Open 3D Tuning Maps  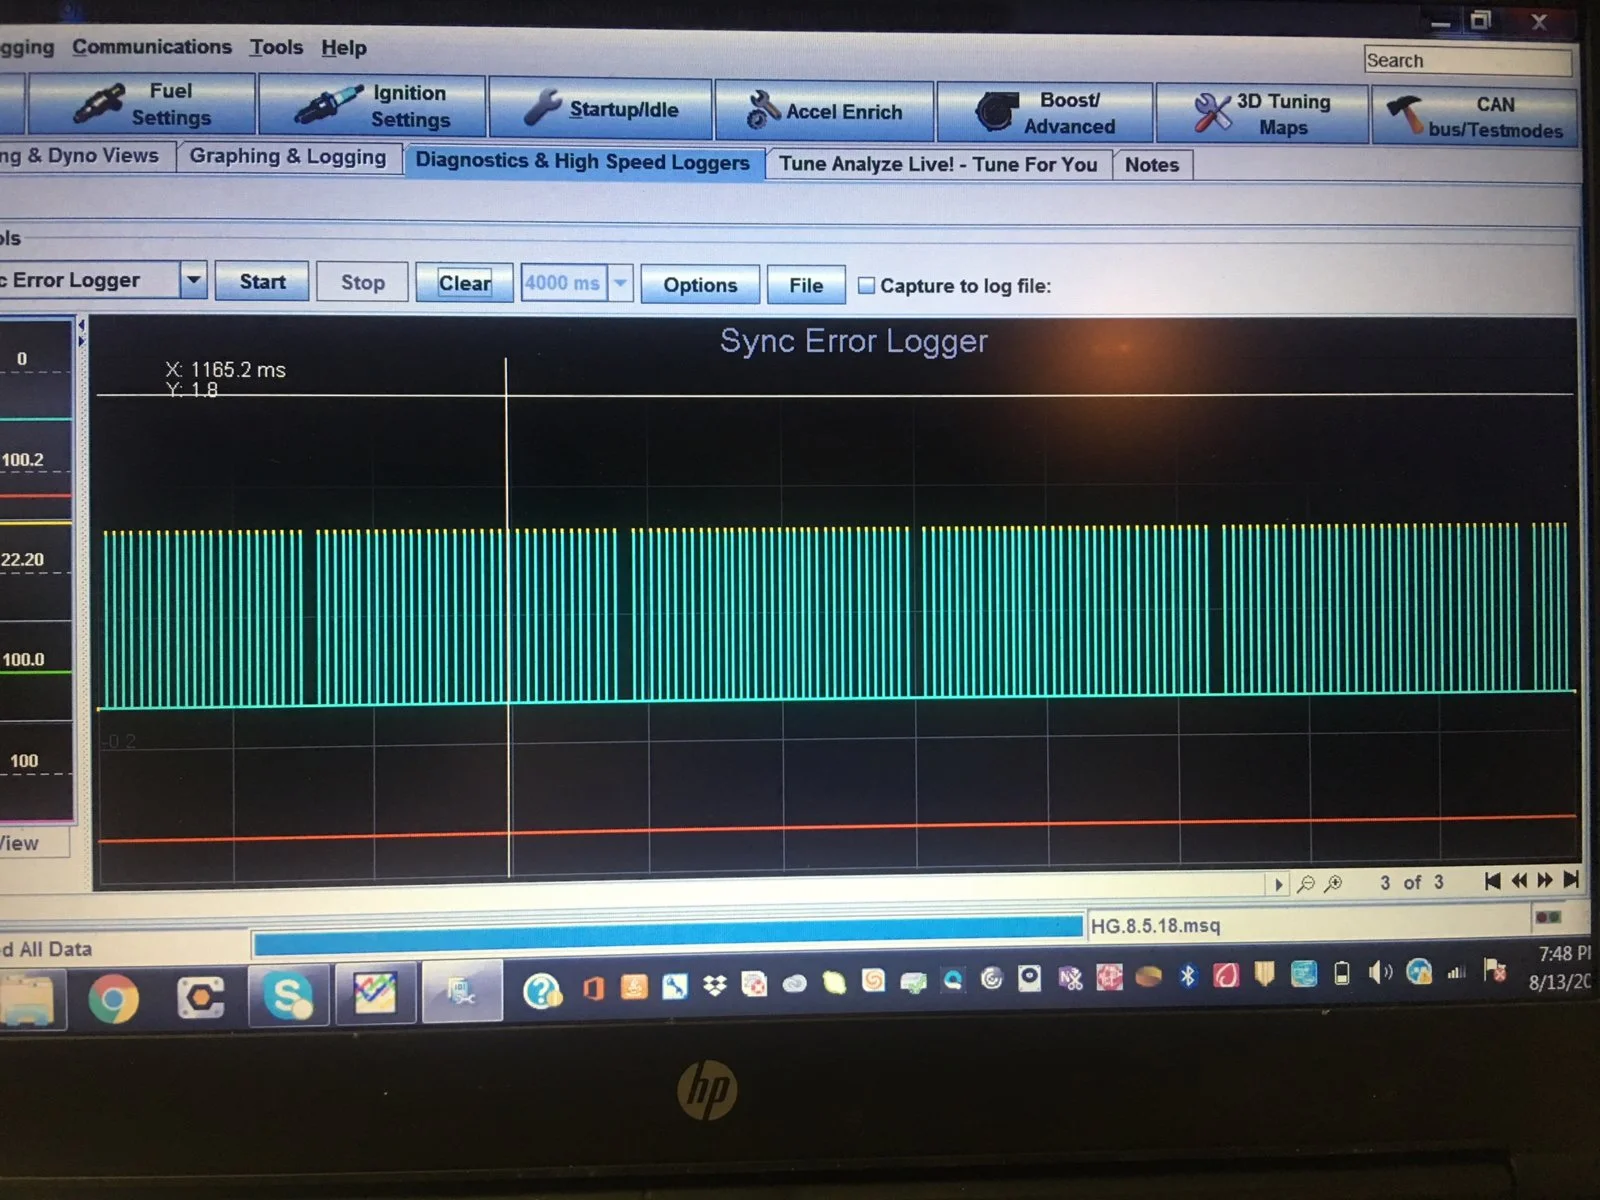coord(1262,115)
